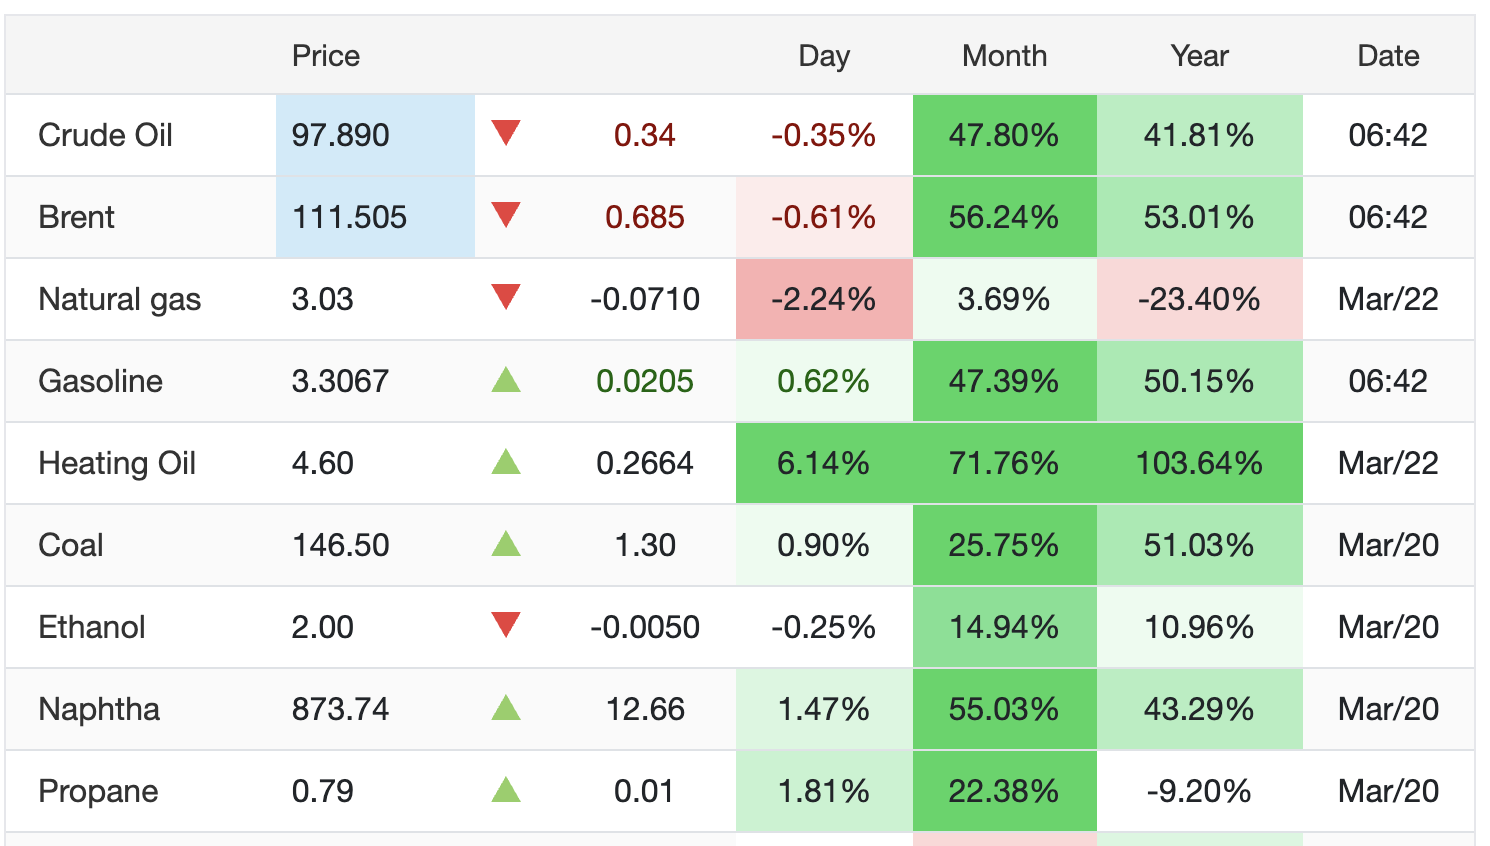Click the green up arrow for Coal
The image size is (1490, 846).
coord(506,544)
